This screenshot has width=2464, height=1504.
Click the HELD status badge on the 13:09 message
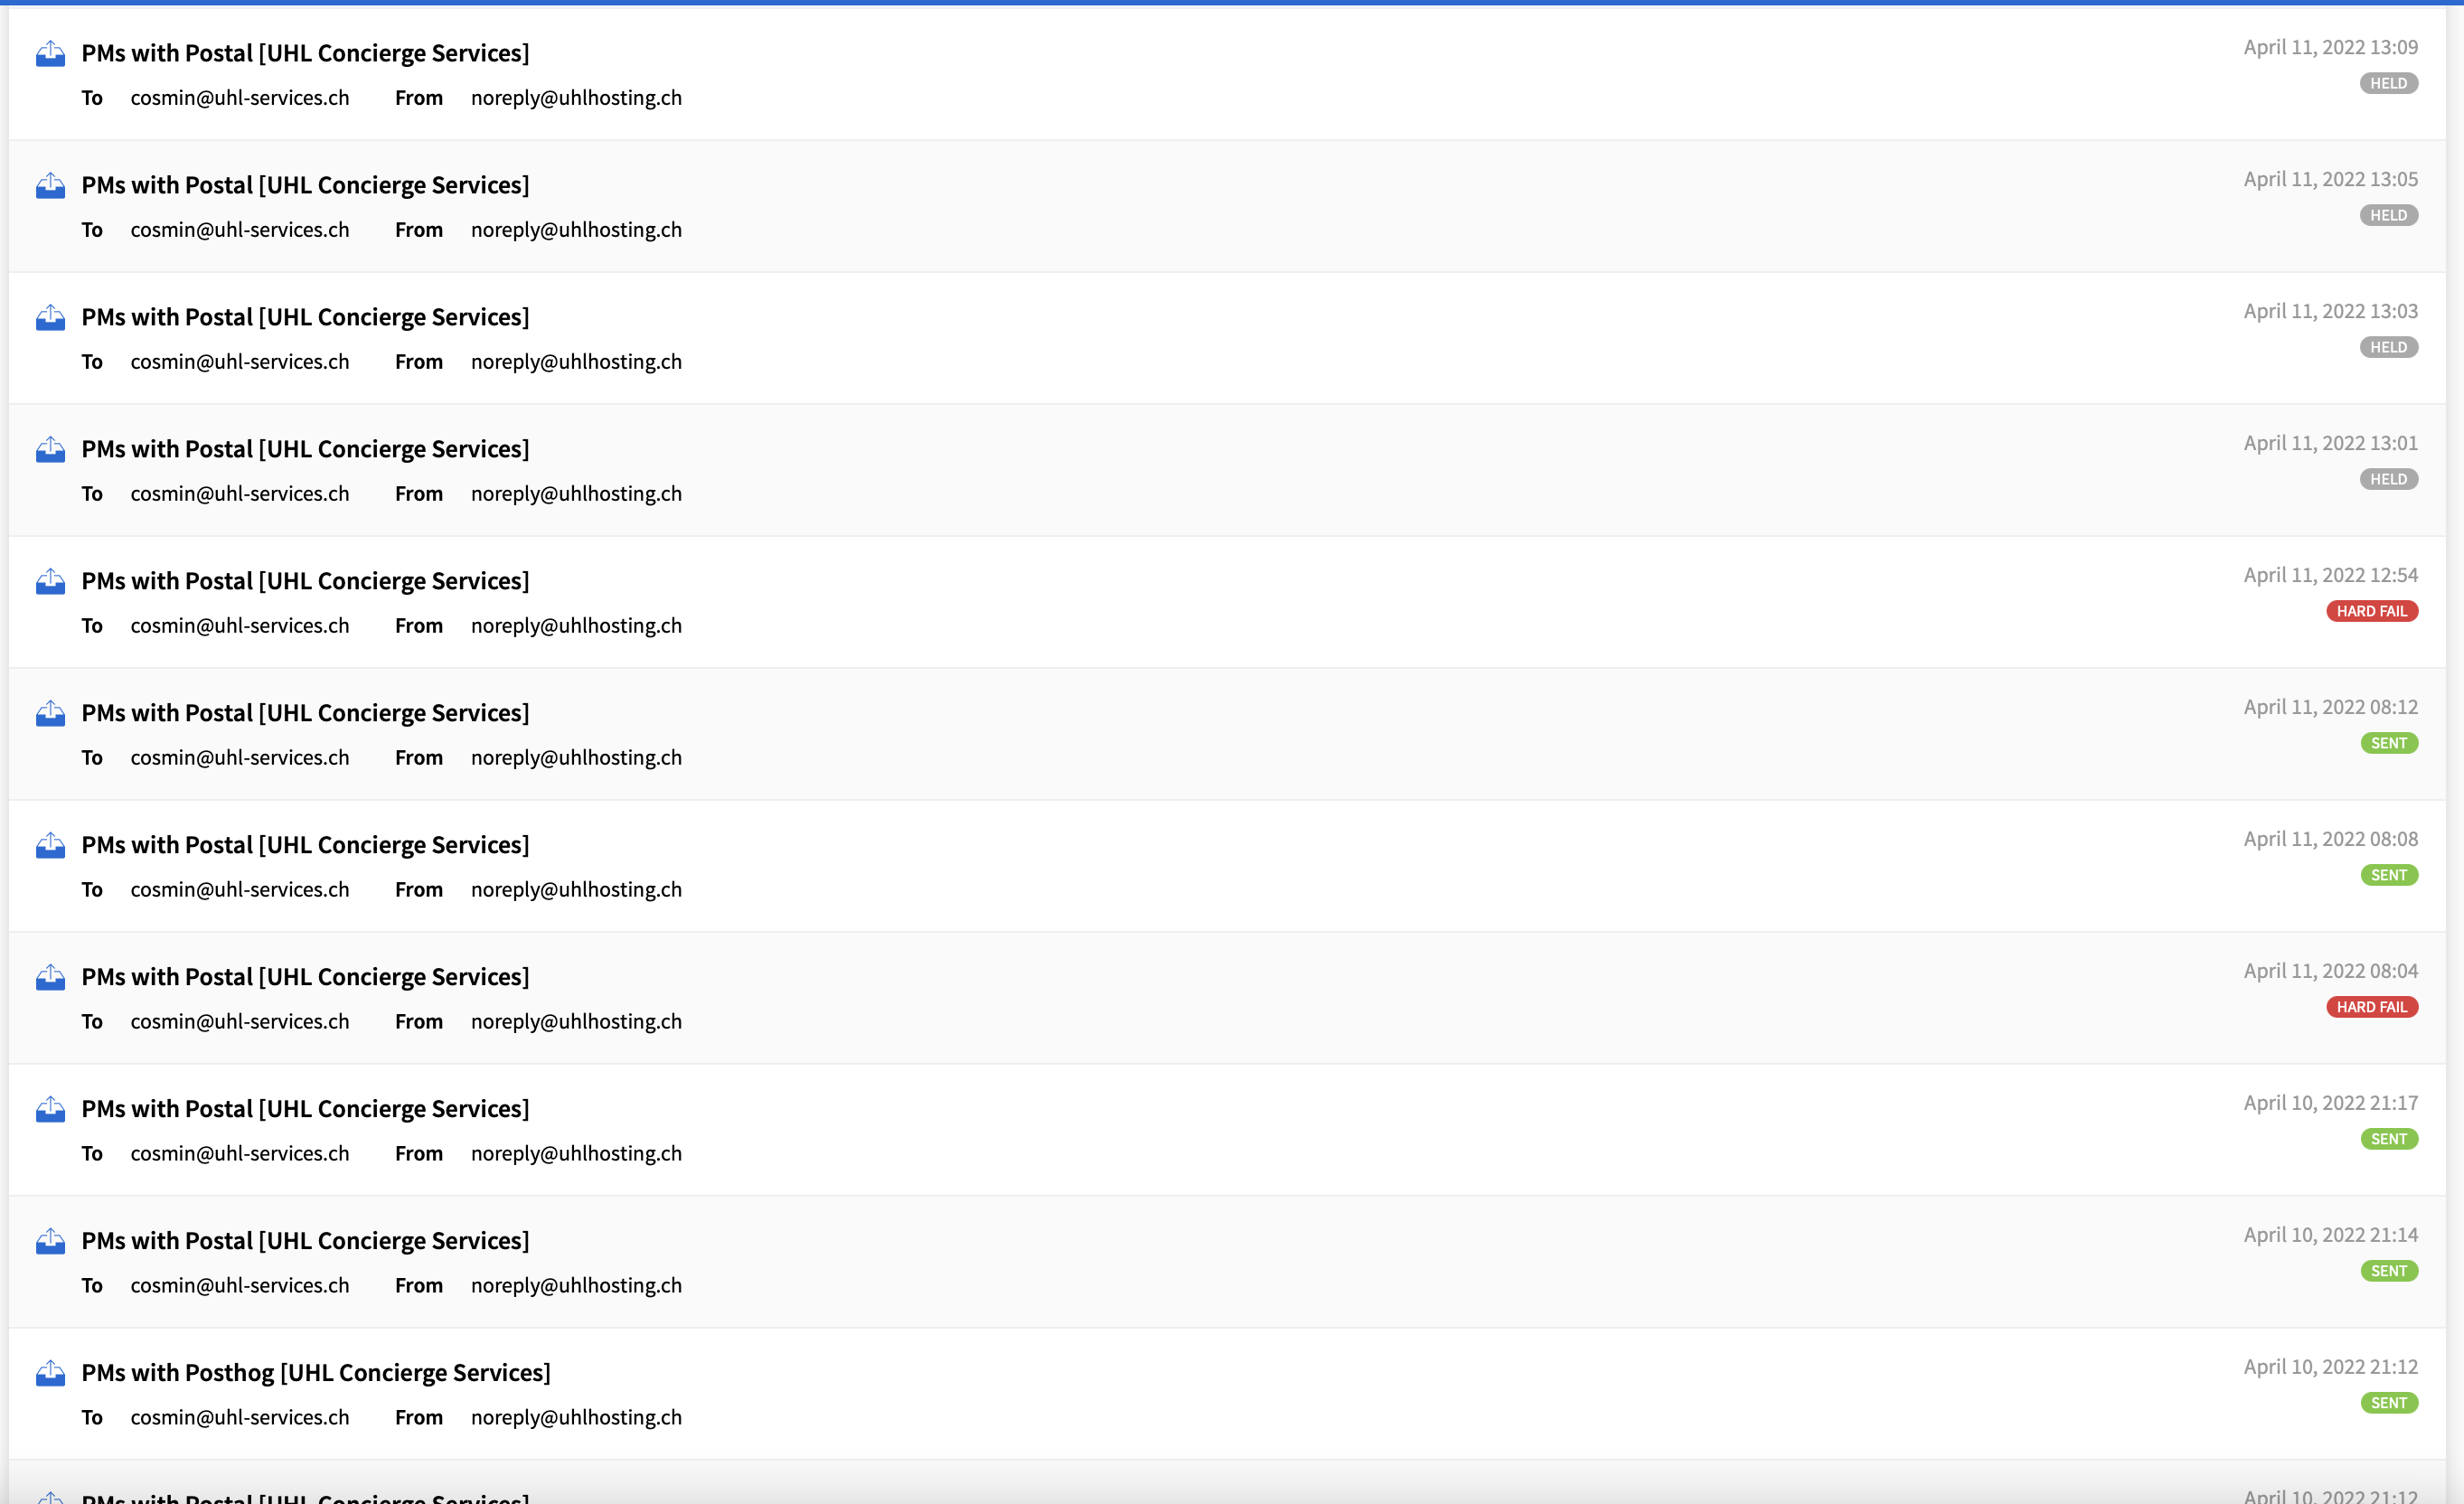click(2389, 83)
